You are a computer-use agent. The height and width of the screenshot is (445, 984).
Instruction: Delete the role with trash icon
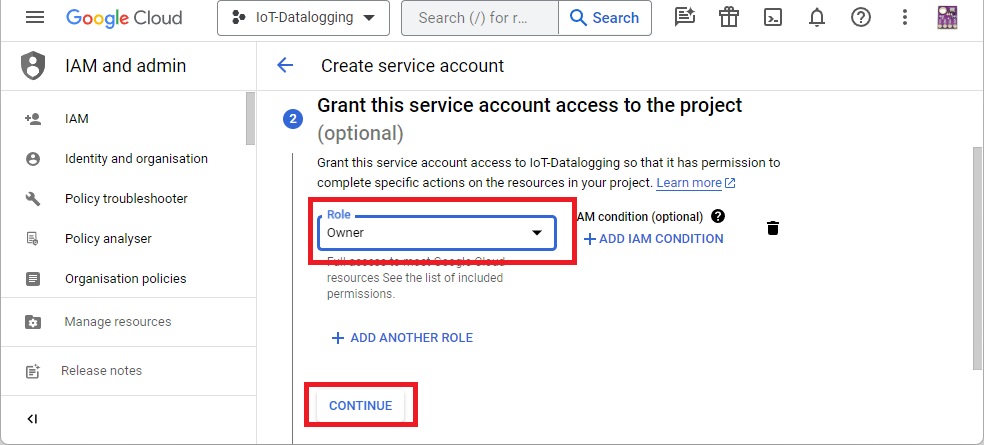[x=772, y=228]
